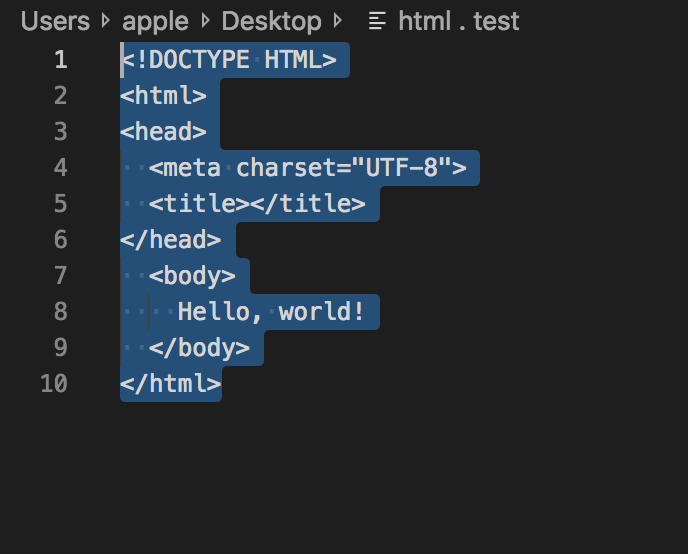Click the chevron after apple breadcrumb
Viewport: 688px width, 554px height.
pyautogui.click(x=205, y=21)
